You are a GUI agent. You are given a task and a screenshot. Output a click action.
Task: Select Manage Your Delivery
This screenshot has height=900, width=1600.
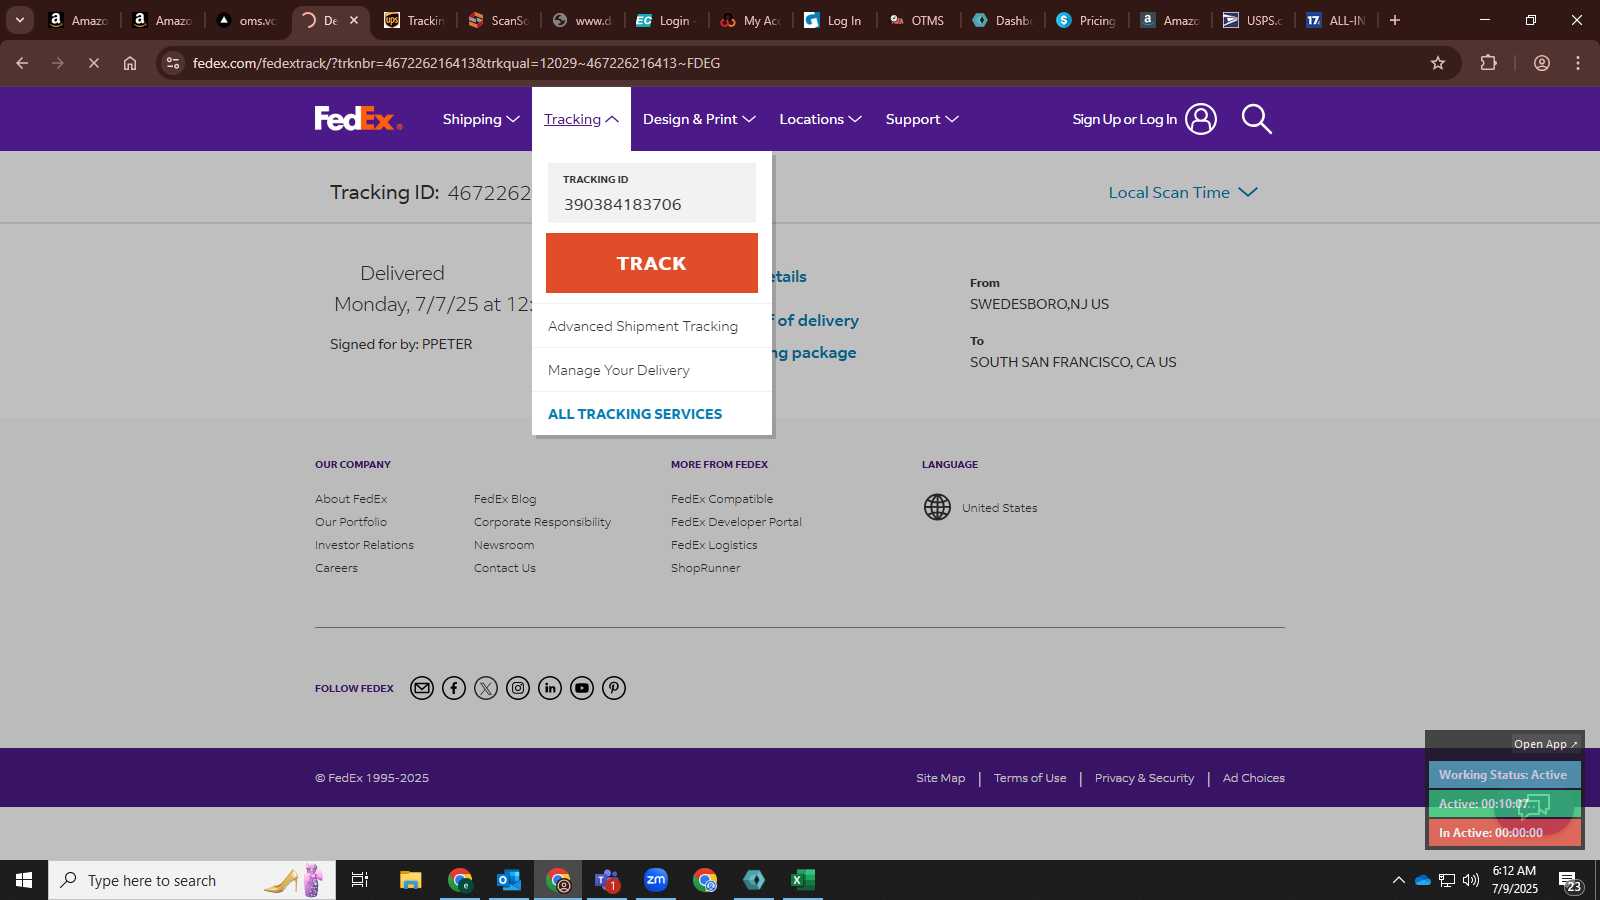pyautogui.click(x=619, y=370)
